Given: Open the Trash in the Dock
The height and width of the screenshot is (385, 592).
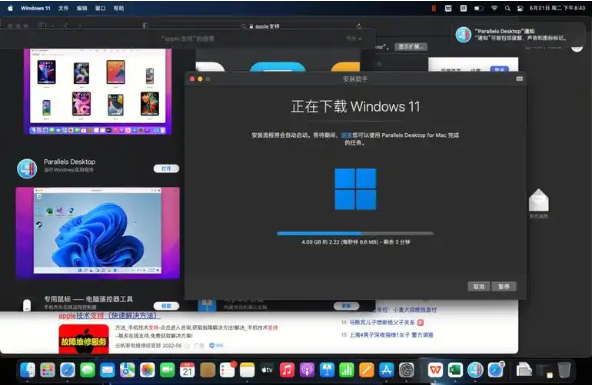Looking at the screenshot, I should 564,370.
